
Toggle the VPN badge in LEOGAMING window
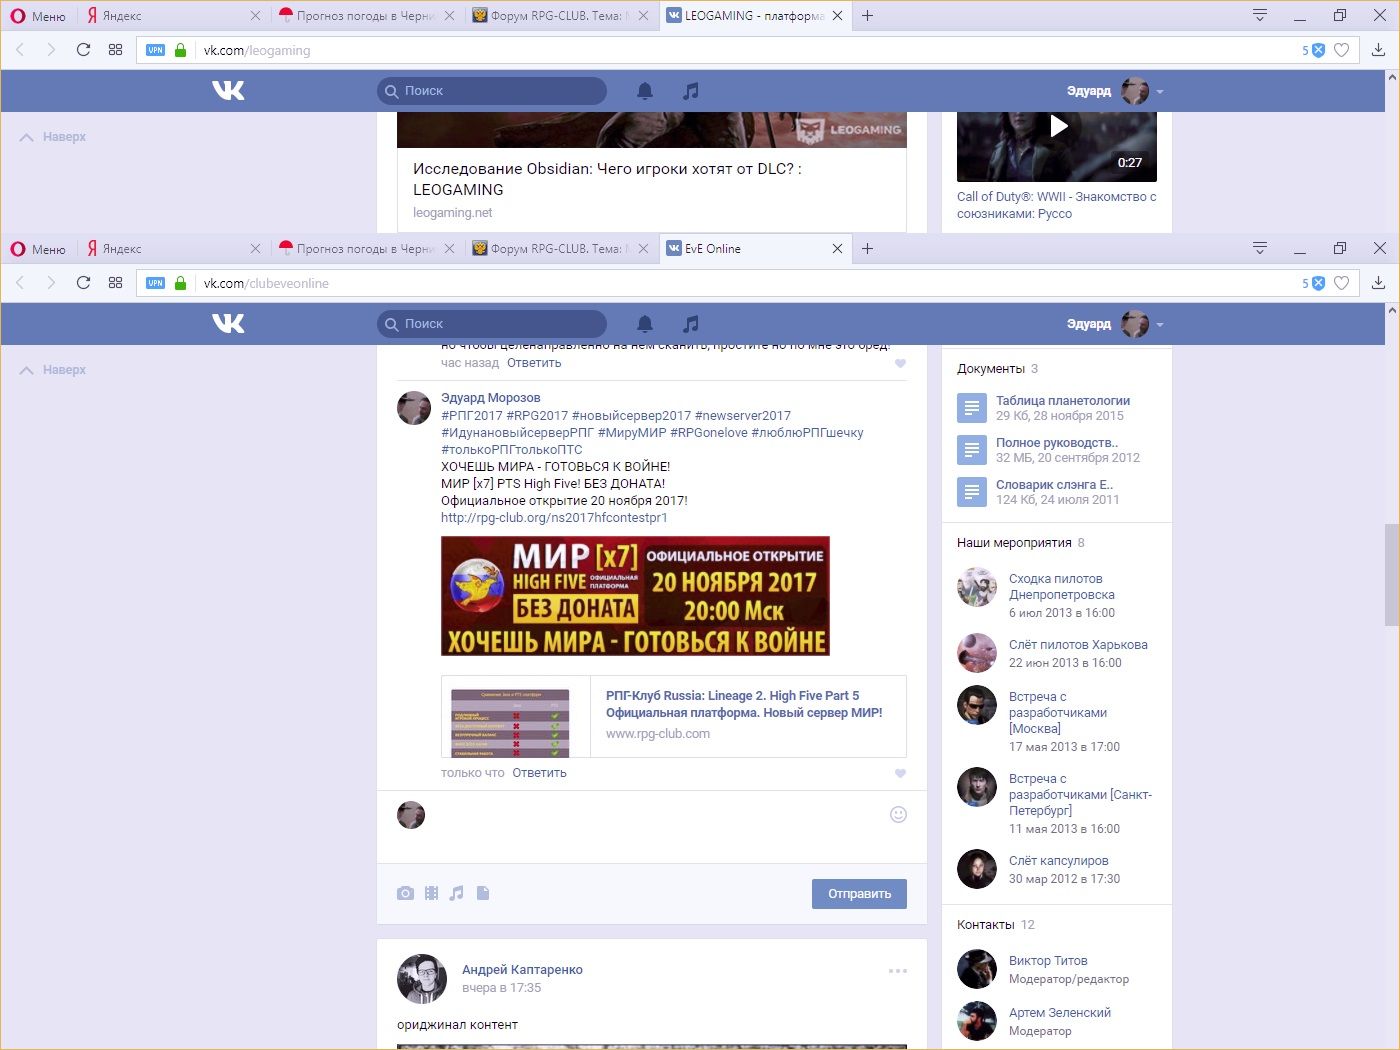155,50
